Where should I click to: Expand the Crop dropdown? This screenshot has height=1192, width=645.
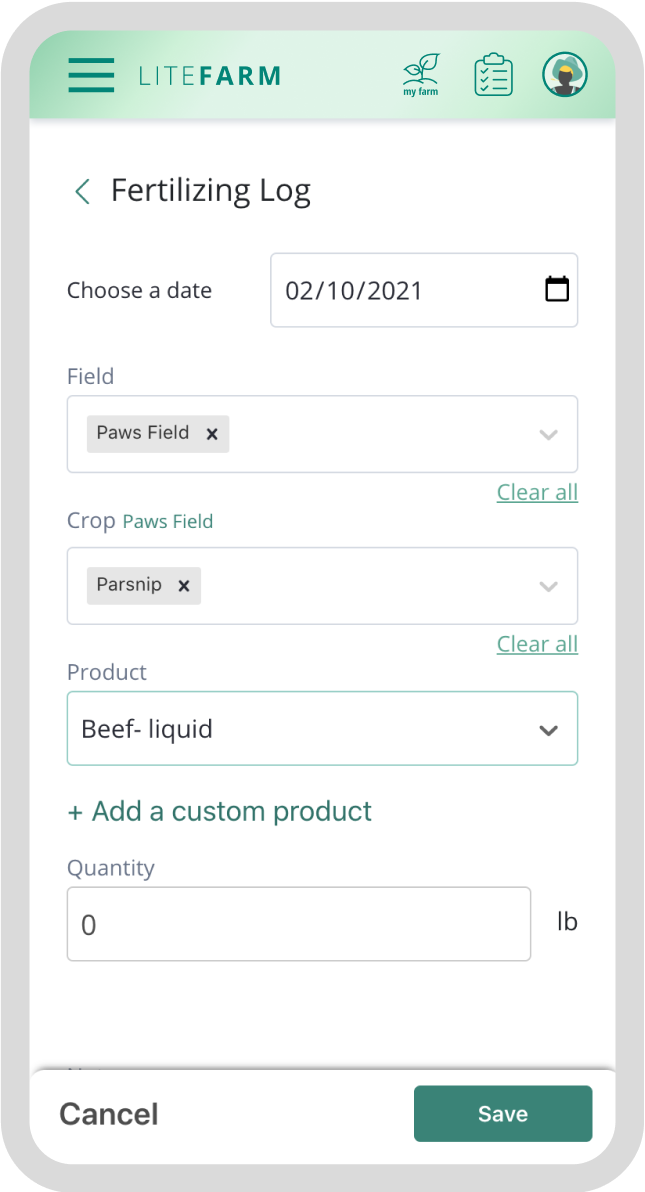548,586
